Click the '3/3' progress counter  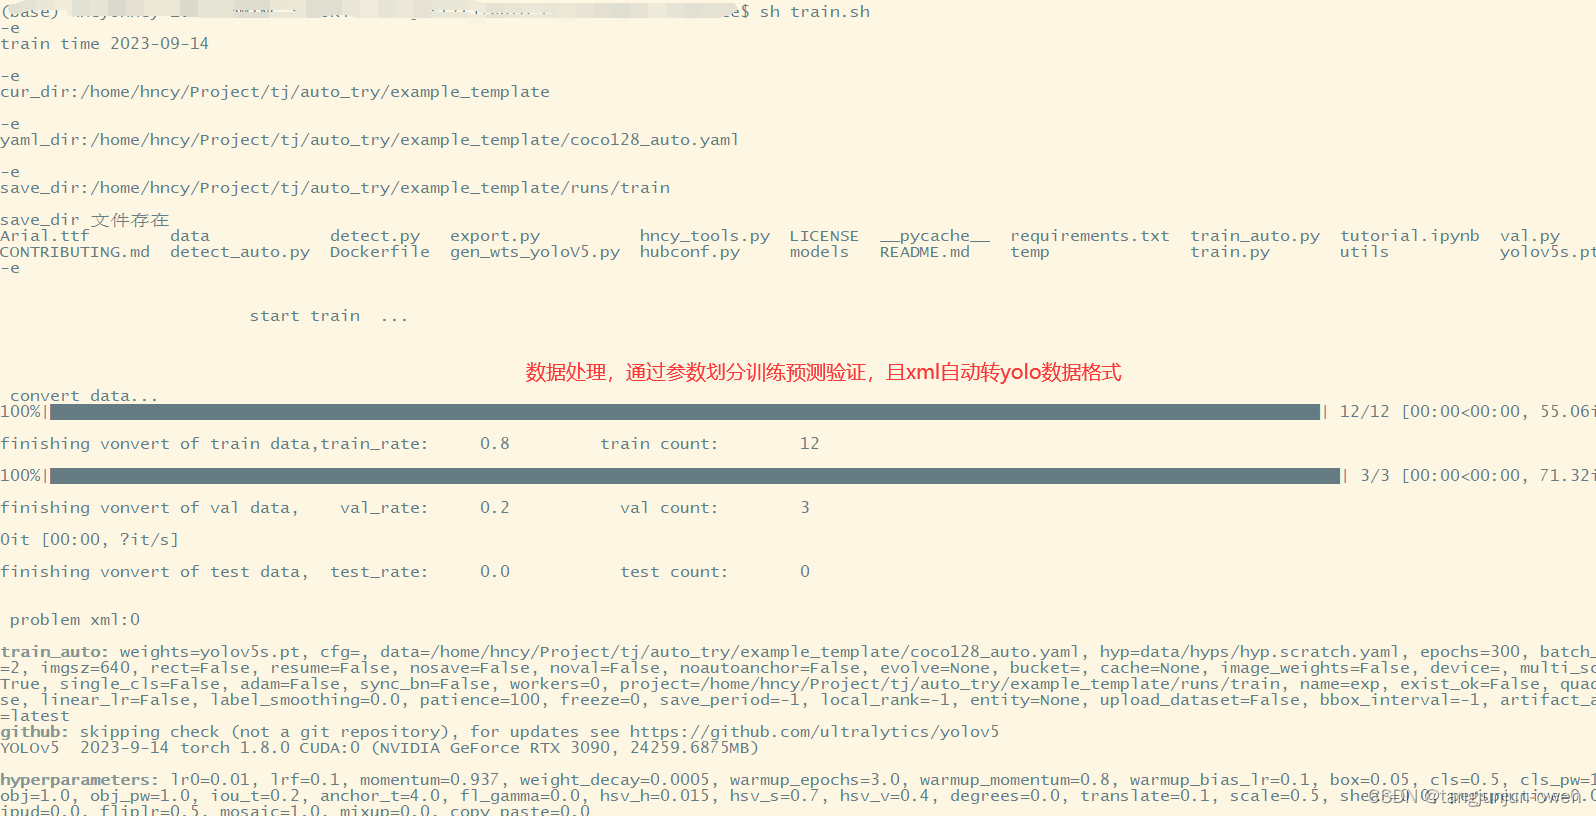click(1375, 476)
